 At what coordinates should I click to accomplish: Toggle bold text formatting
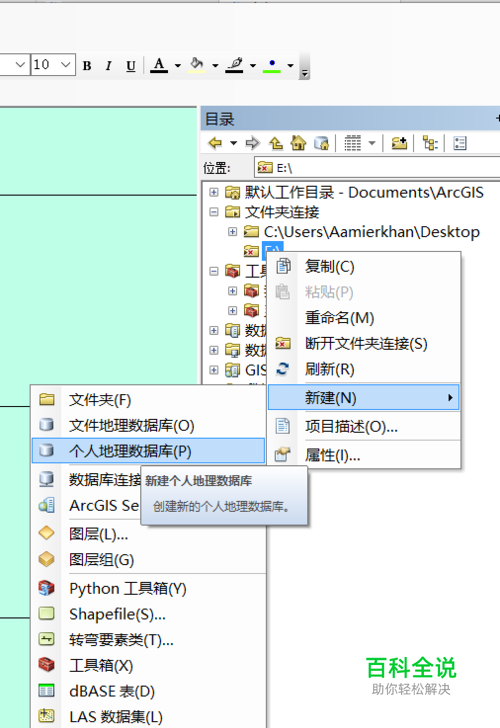click(x=87, y=65)
